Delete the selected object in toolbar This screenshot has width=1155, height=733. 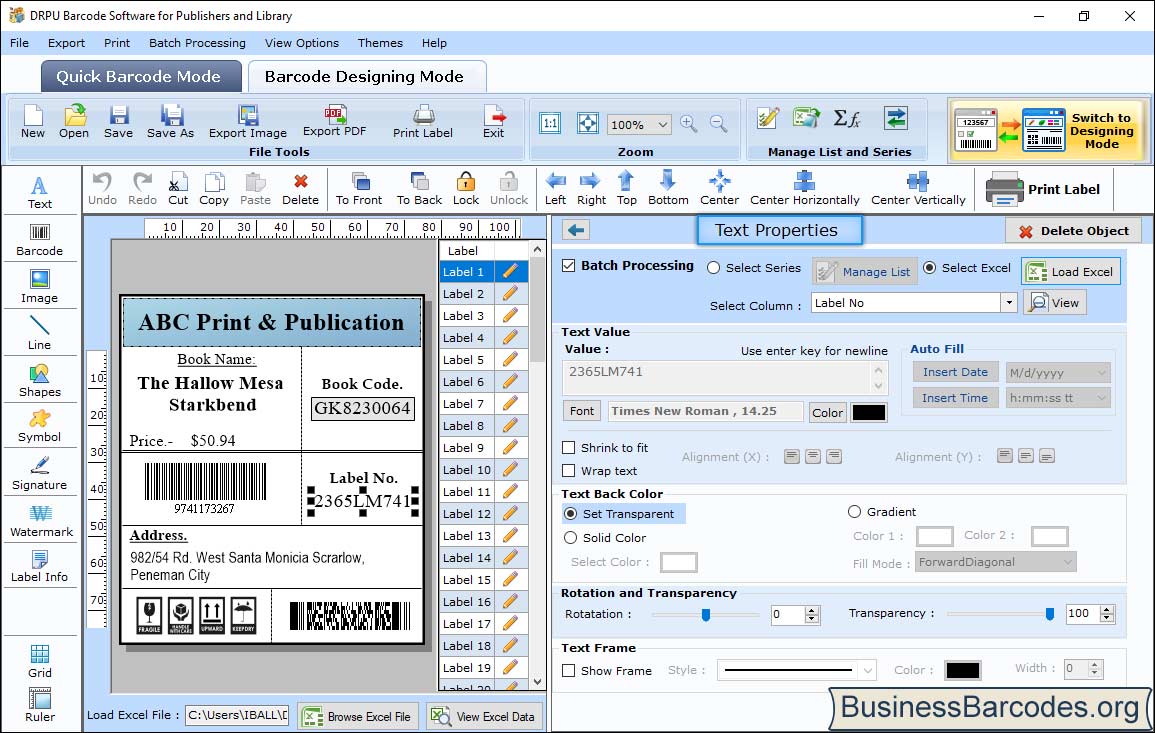coord(301,189)
